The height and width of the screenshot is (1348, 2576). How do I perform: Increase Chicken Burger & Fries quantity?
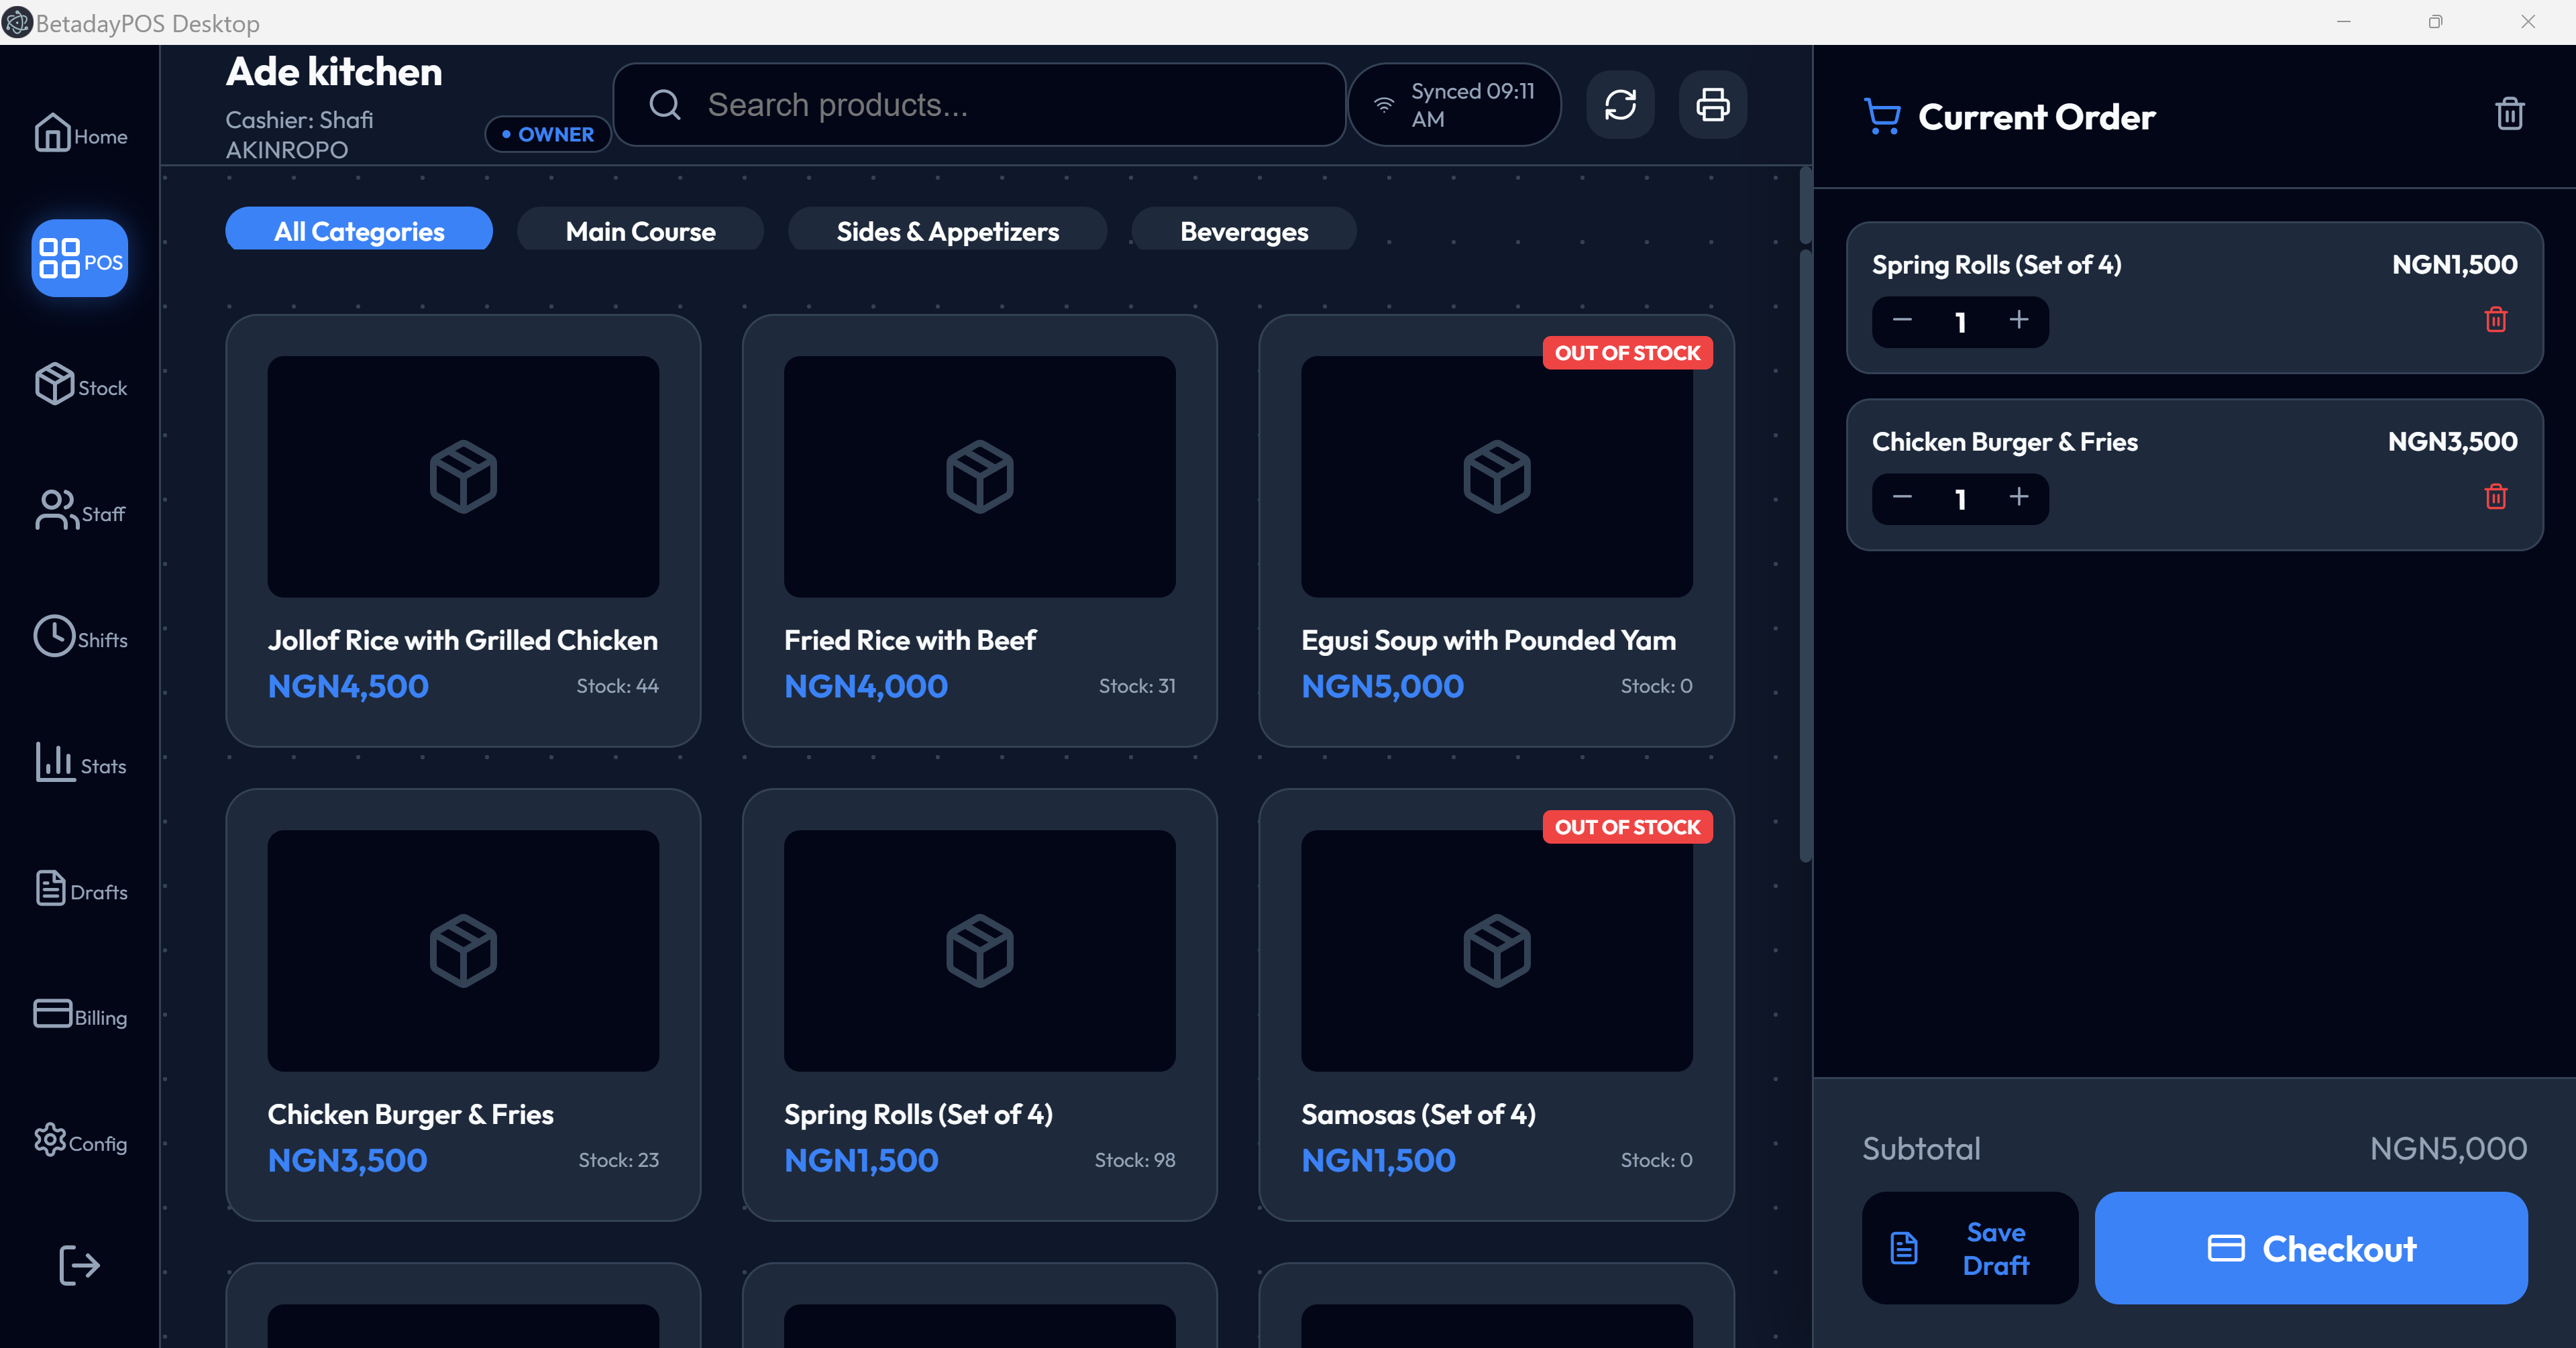(x=2018, y=497)
